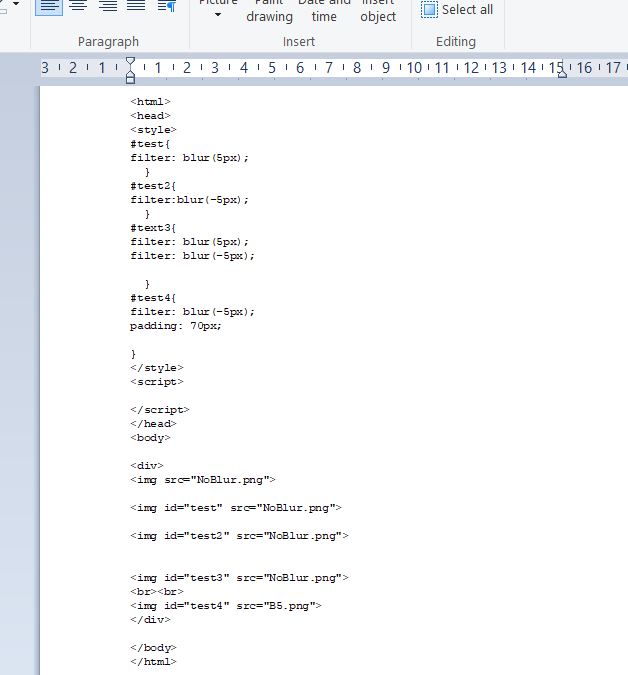Insert Date and time
Image resolution: width=628 pixels, height=675 pixels.
click(324, 11)
